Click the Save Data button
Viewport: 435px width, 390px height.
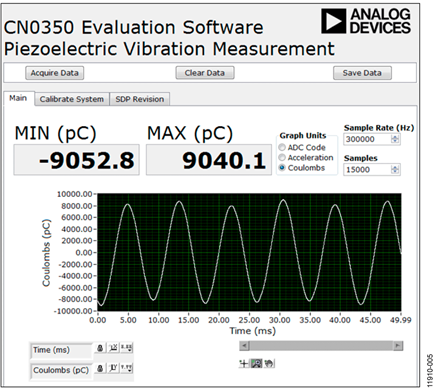click(362, 73)
